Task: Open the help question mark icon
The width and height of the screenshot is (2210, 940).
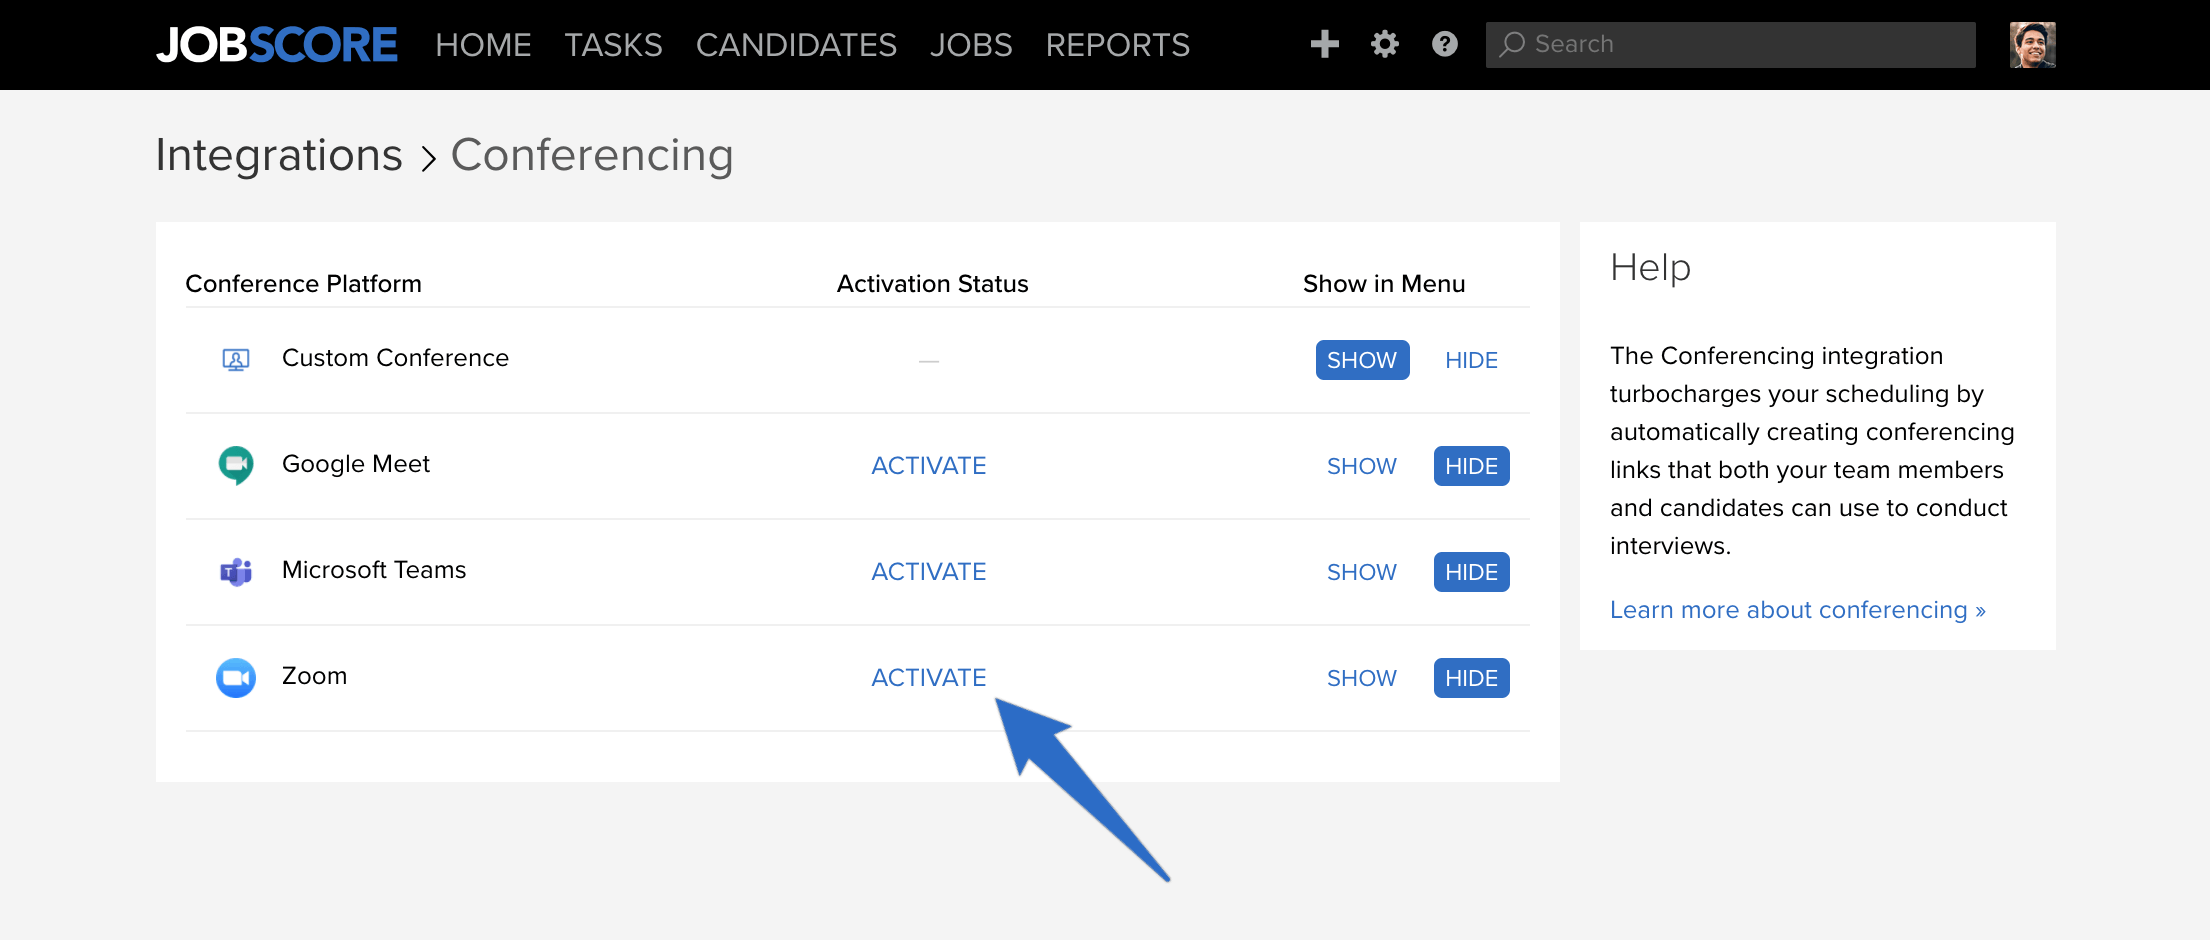Action: tap(1445, 44)
